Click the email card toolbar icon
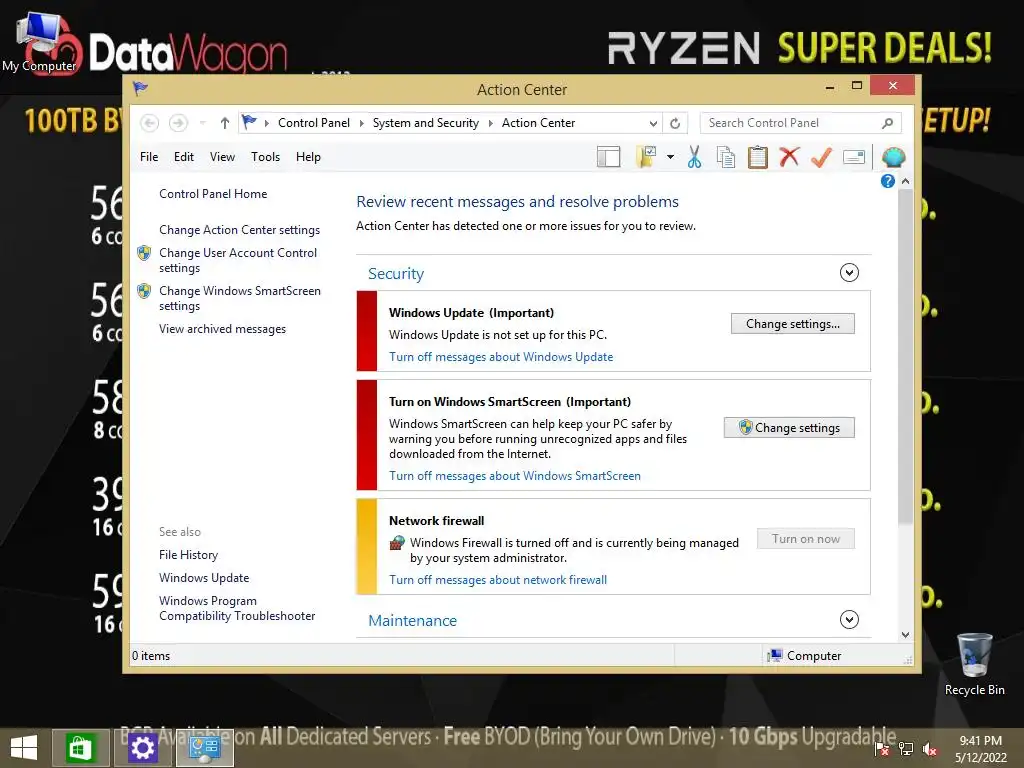This screenshot has height=768, width=1024. click(x=854, y=157)
